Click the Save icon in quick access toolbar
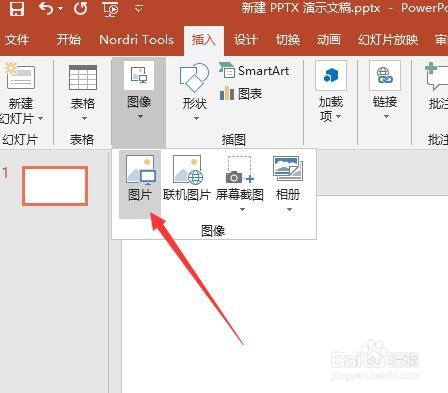 17,8
